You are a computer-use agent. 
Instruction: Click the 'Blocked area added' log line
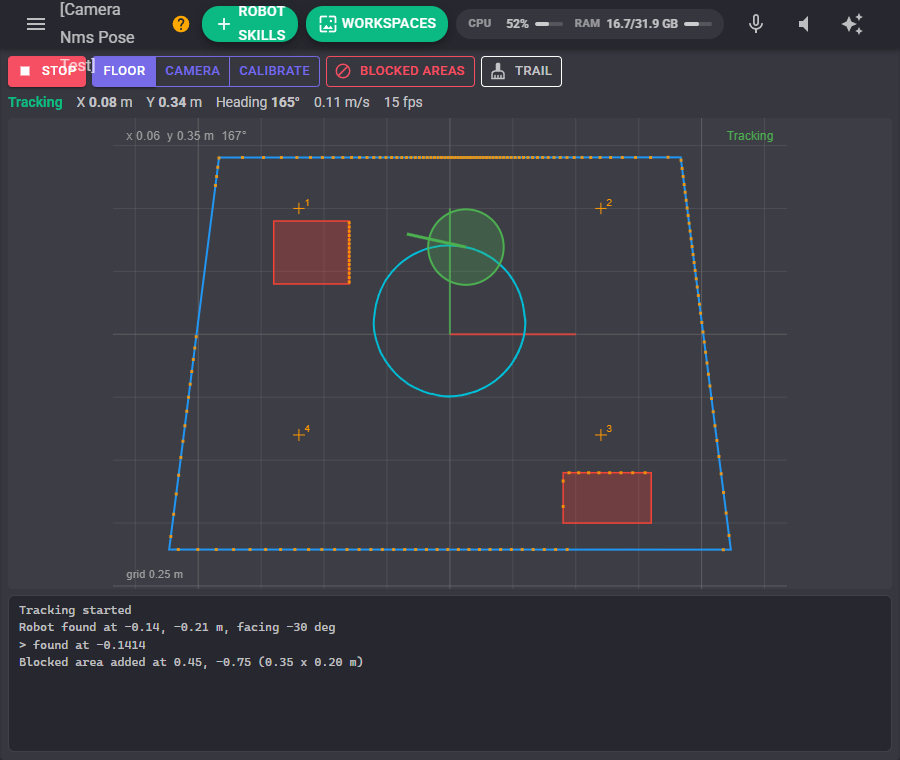191,662
